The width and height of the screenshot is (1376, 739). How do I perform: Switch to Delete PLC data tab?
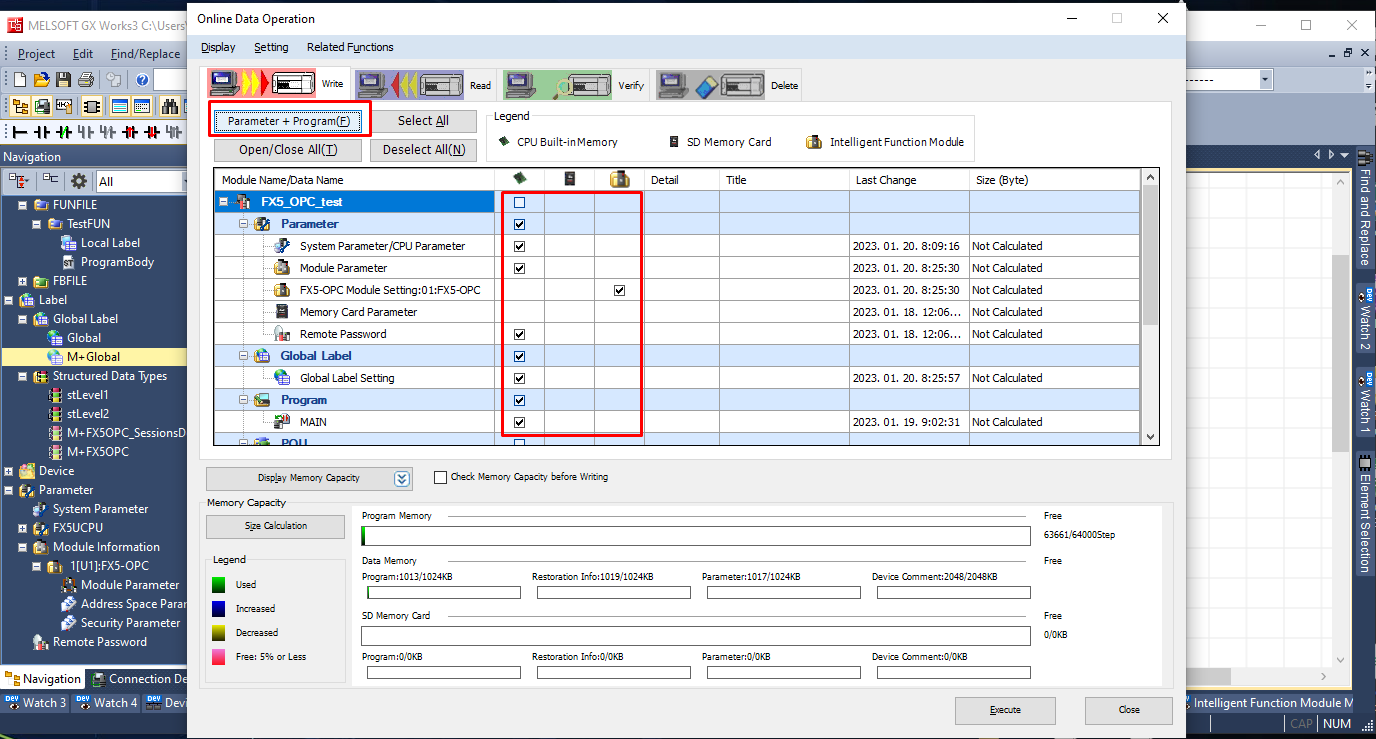click(727, 85)
